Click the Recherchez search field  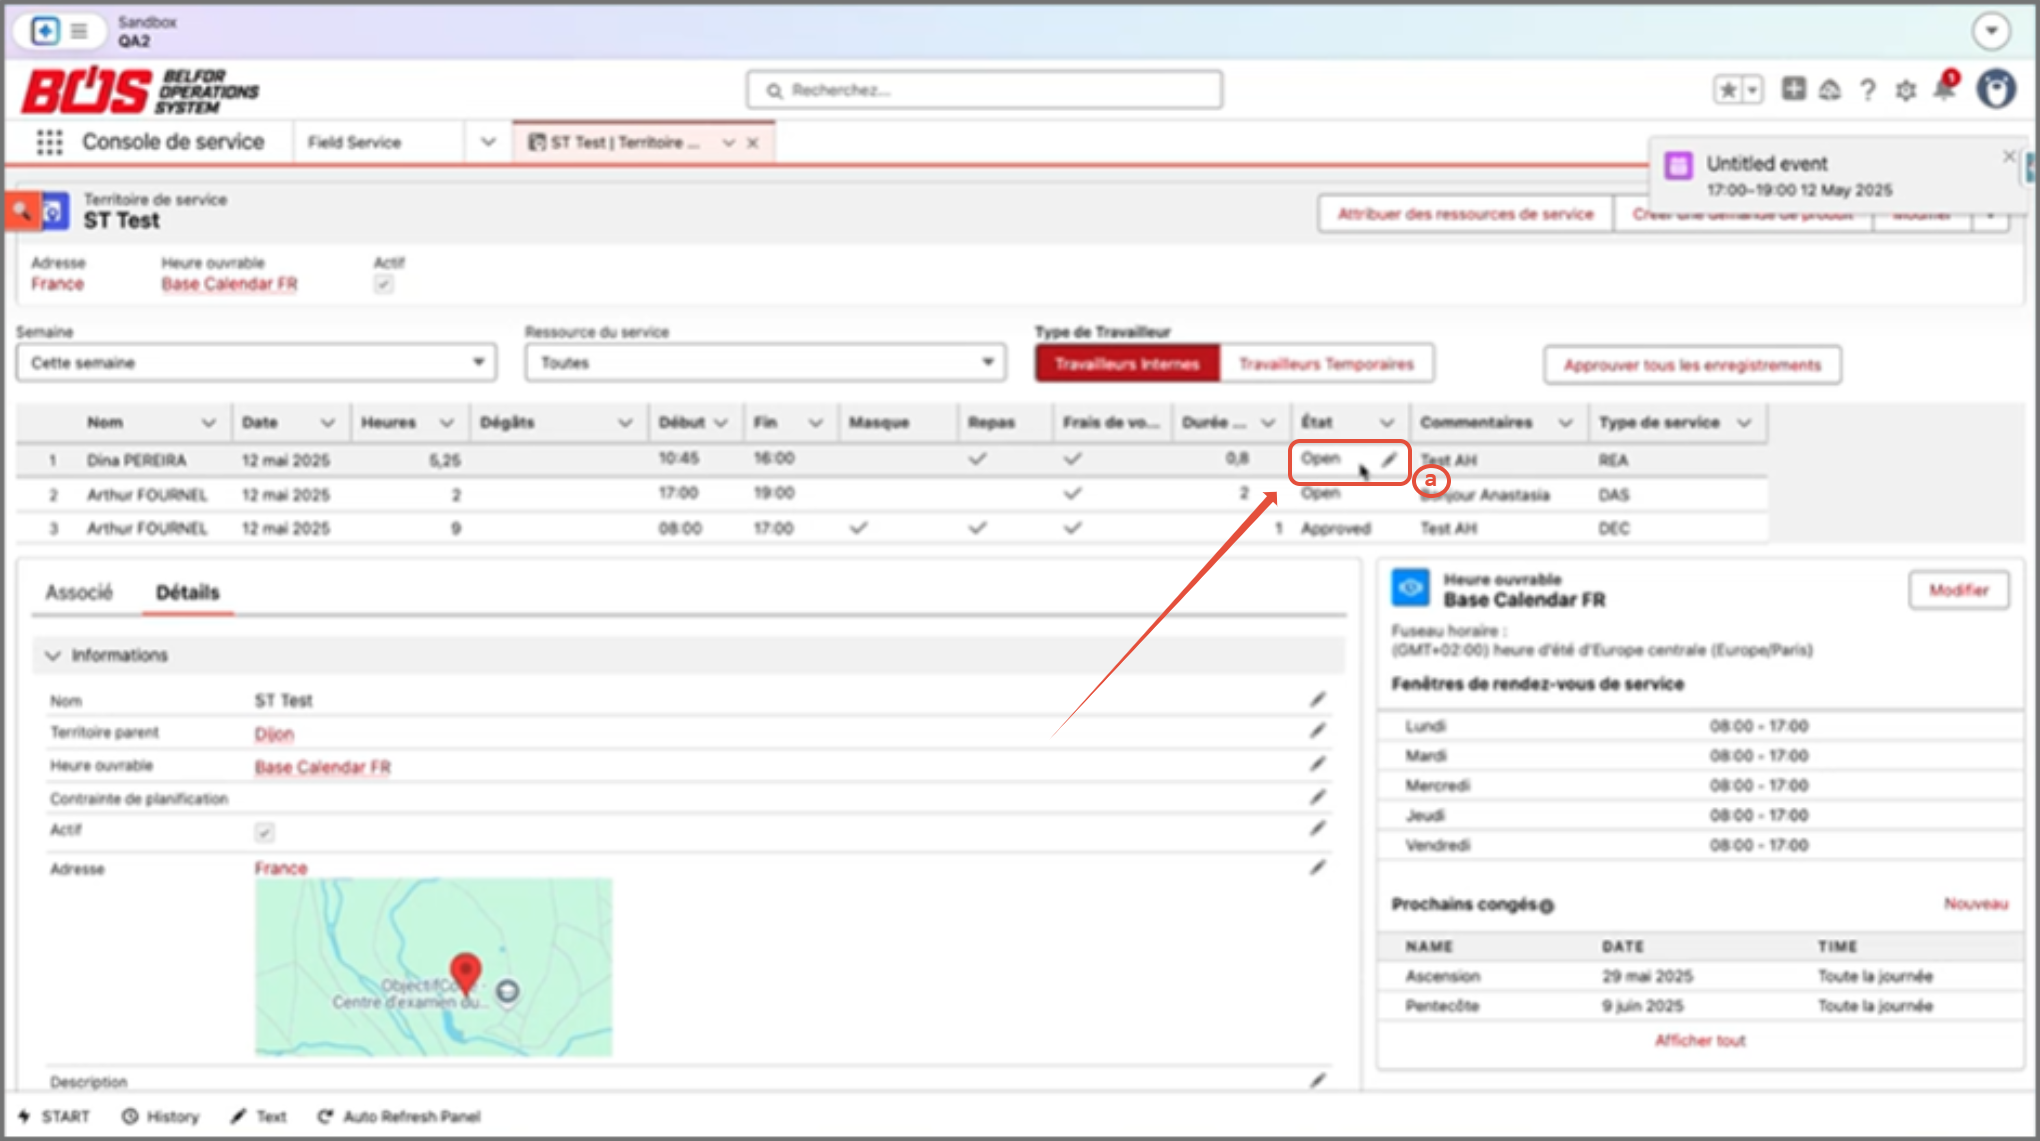pyautogui.click(x=984, y=90)
